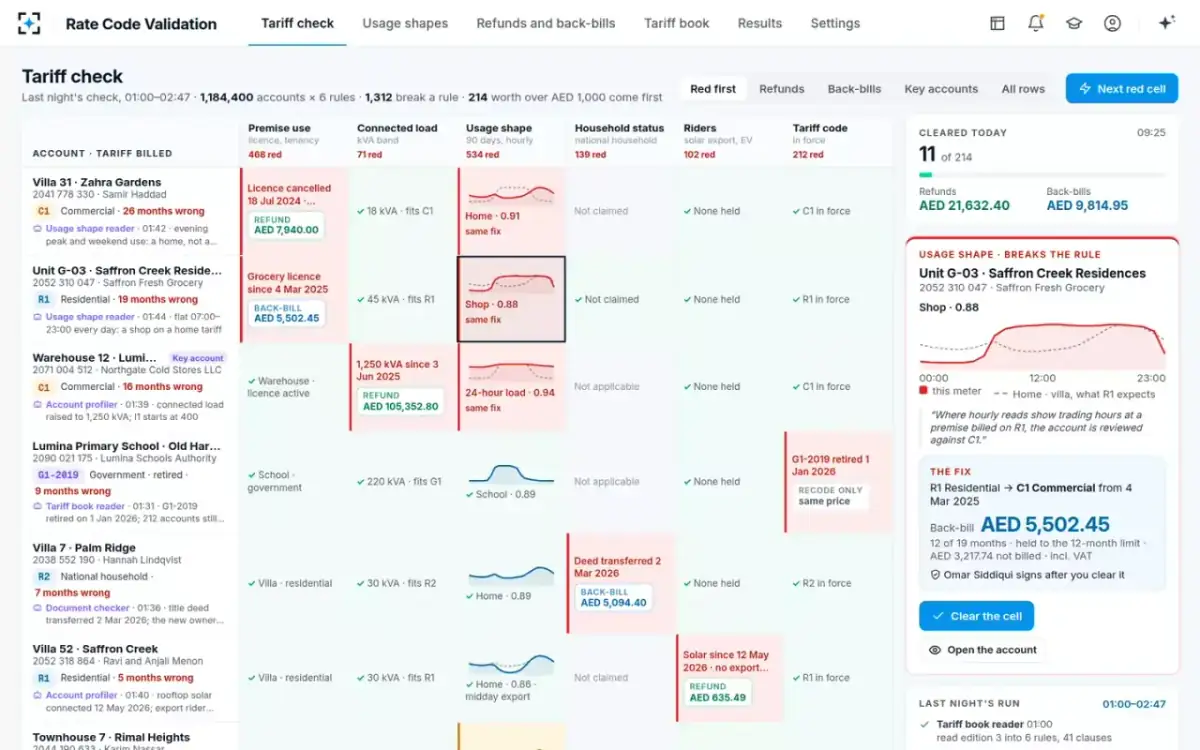The width and height of the screenshot is (1200, 750).
Task: Select the Shop 0.88 usage shape cell
Action: (x=511, y=299)
